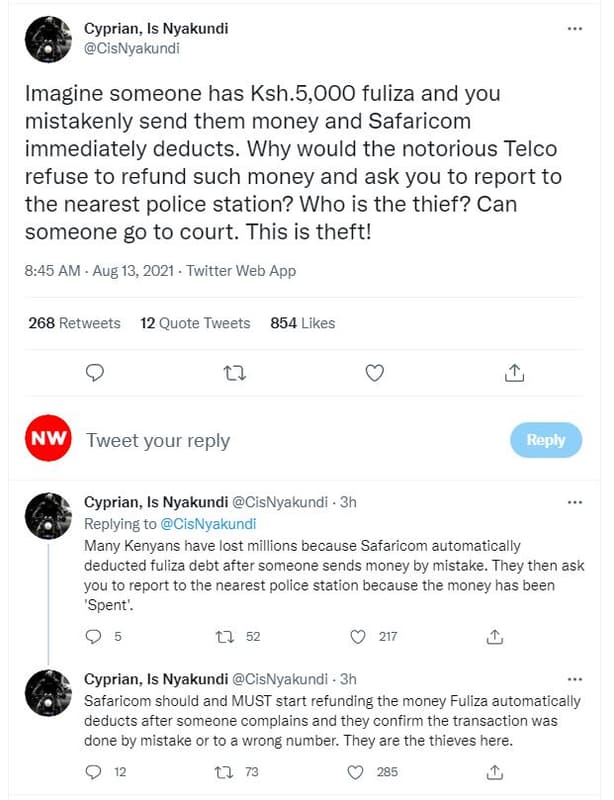The image size is (614, 800).
Task: Click the Tweet your reply input field
Action: click(200, 440)
